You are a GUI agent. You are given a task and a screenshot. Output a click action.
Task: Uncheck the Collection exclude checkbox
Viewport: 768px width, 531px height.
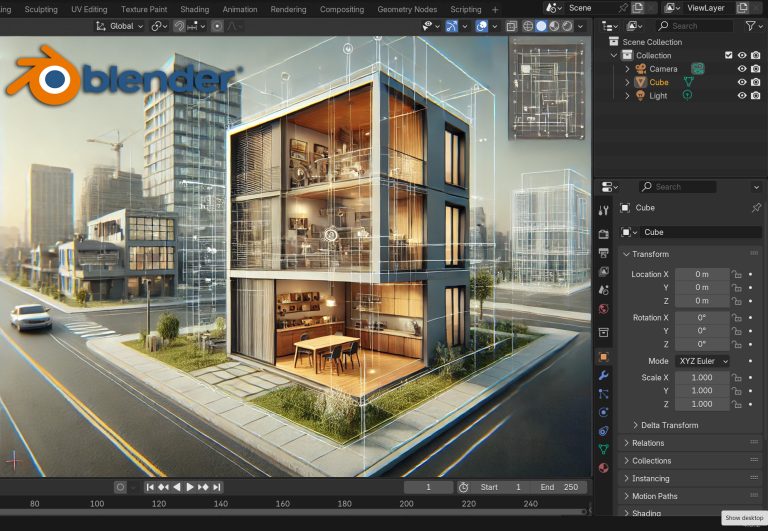click(728, 55)
